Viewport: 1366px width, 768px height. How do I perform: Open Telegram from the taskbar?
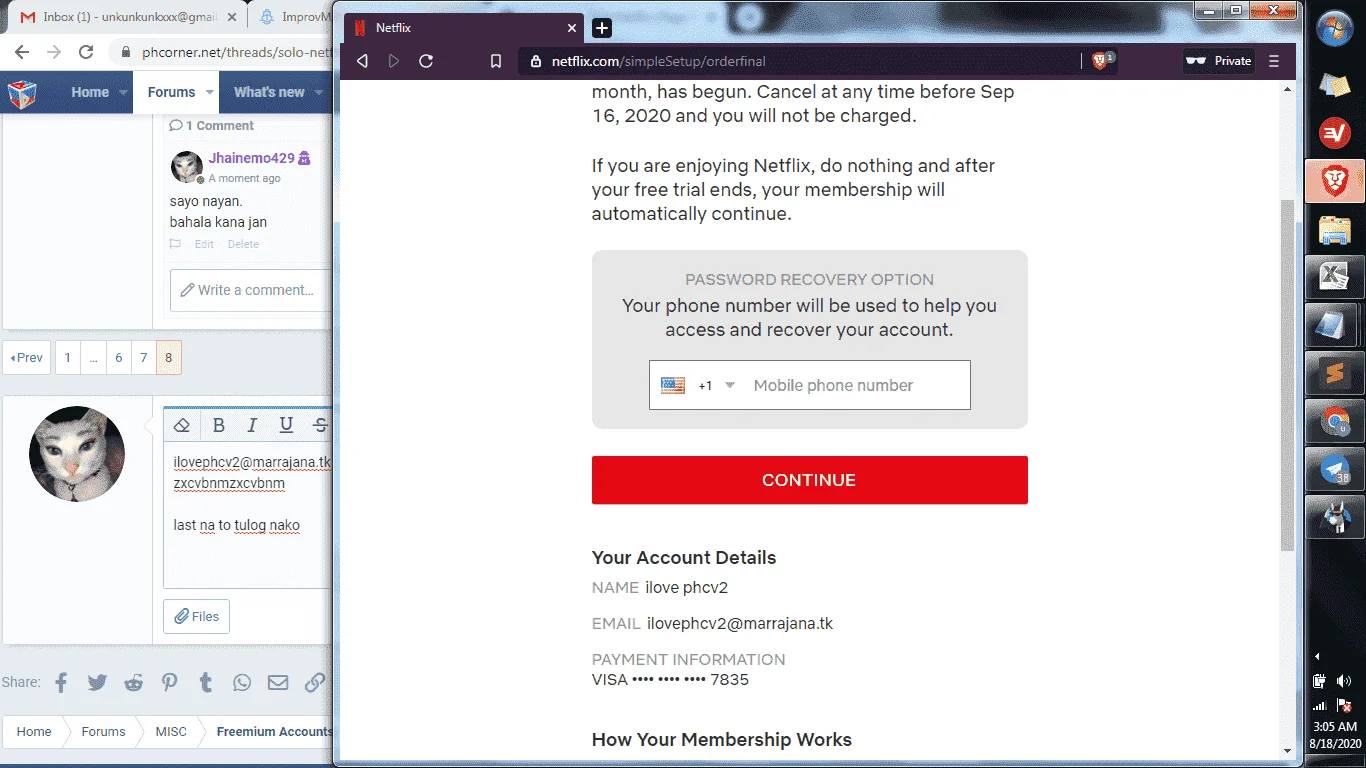pyautogui.click(x=1335, y=471)
